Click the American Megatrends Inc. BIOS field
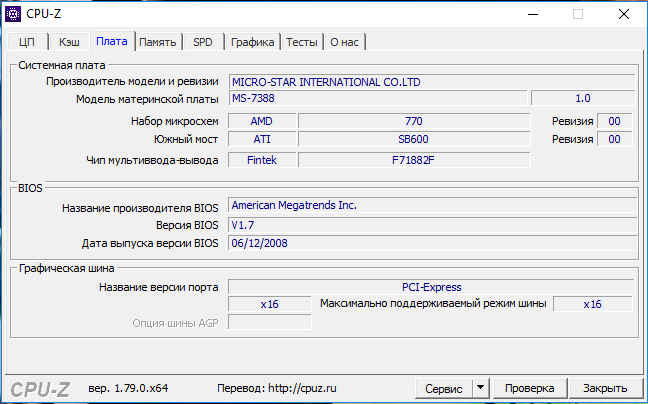The image size is (648, 404). point(432,205)
